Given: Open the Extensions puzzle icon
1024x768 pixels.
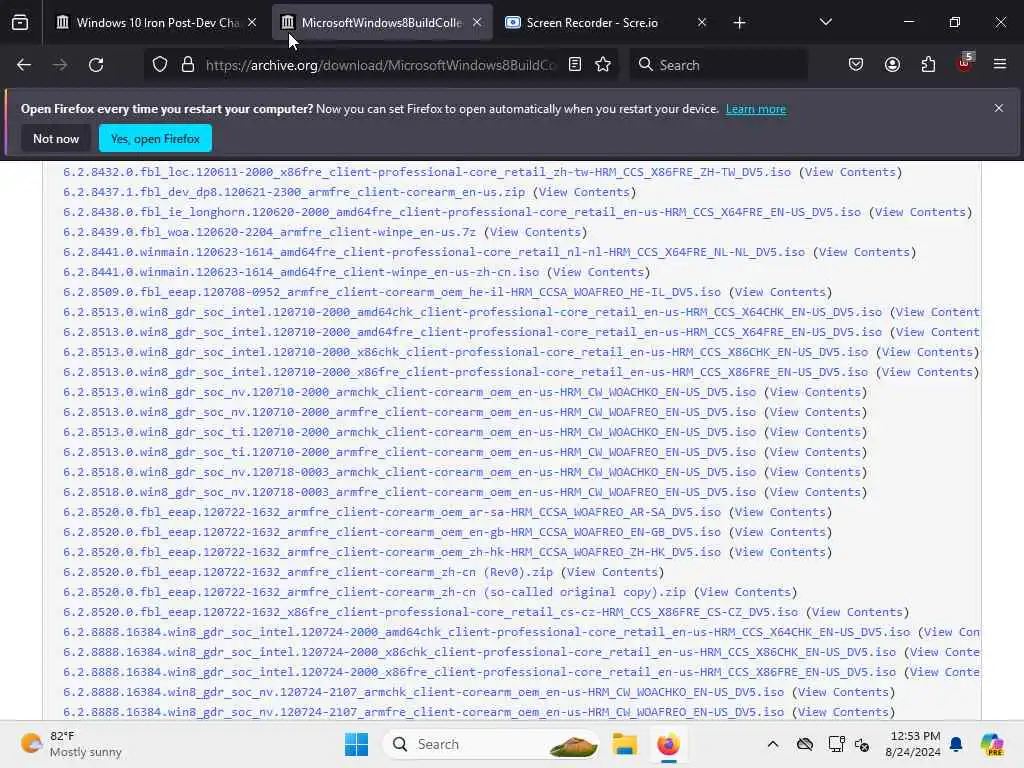Looking at the screenshot, I should point(928,65).
